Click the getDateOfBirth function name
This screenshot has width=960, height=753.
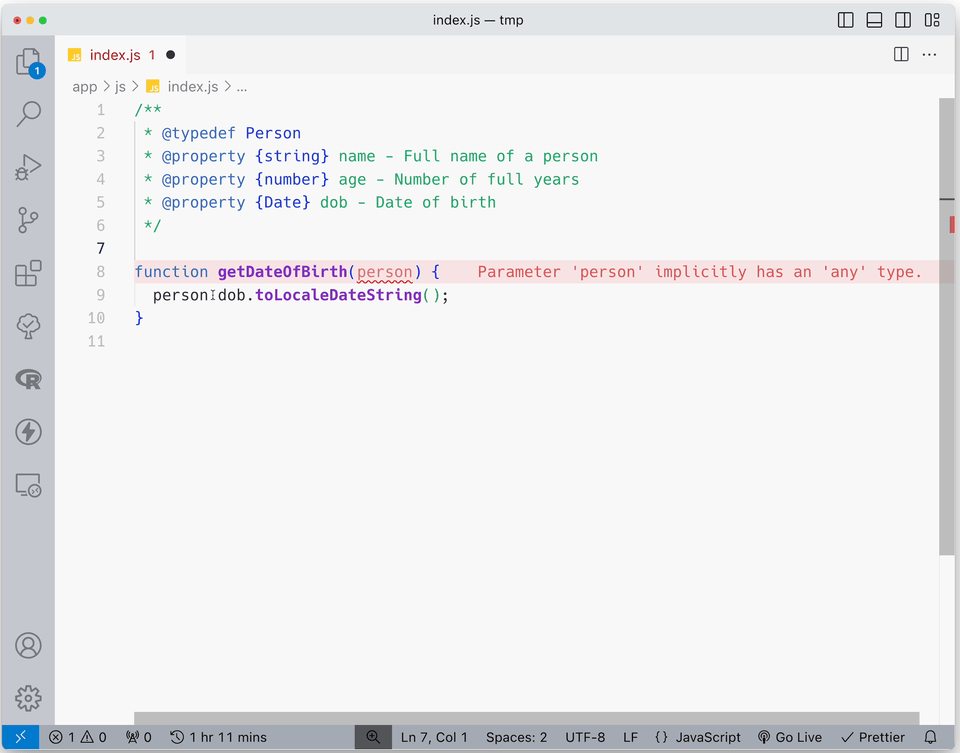(x=282, y=272)
